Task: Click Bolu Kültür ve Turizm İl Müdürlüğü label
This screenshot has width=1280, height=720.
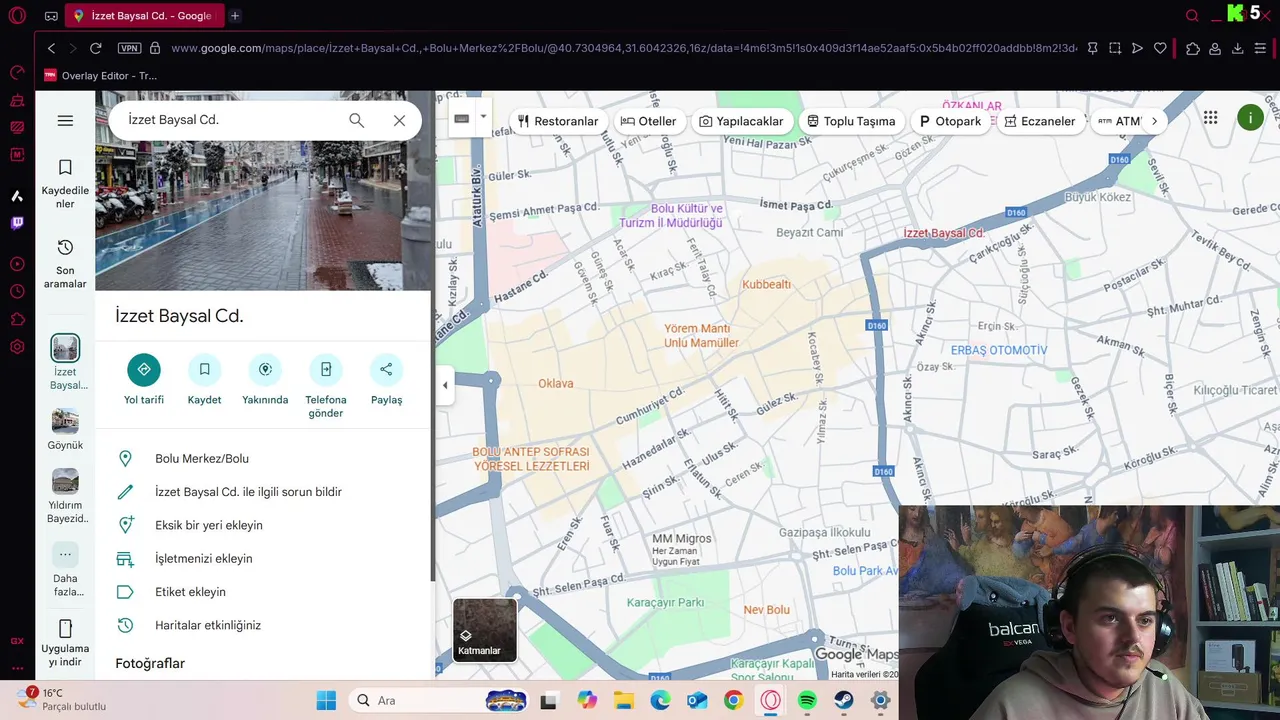Action: coord(670,216)
